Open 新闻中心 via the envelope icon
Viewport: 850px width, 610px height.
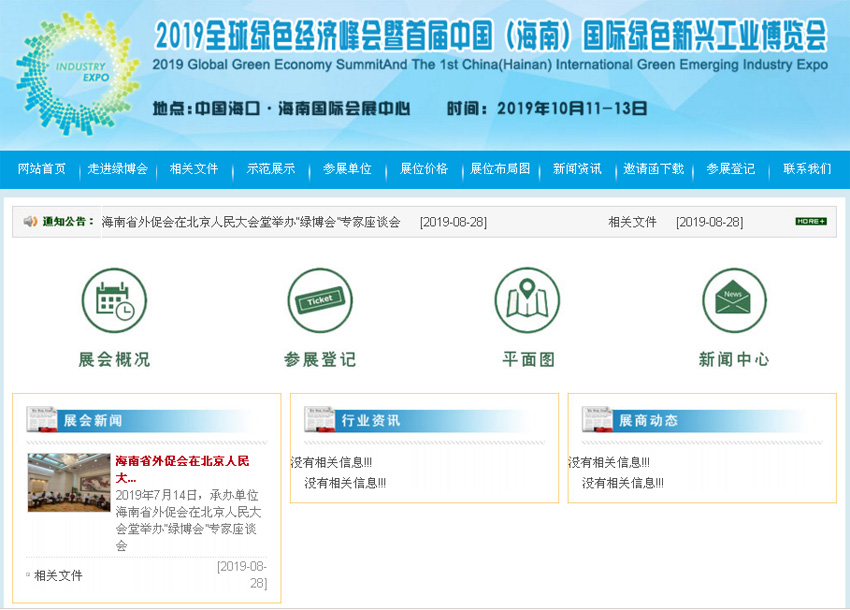[x=734, y=300]
